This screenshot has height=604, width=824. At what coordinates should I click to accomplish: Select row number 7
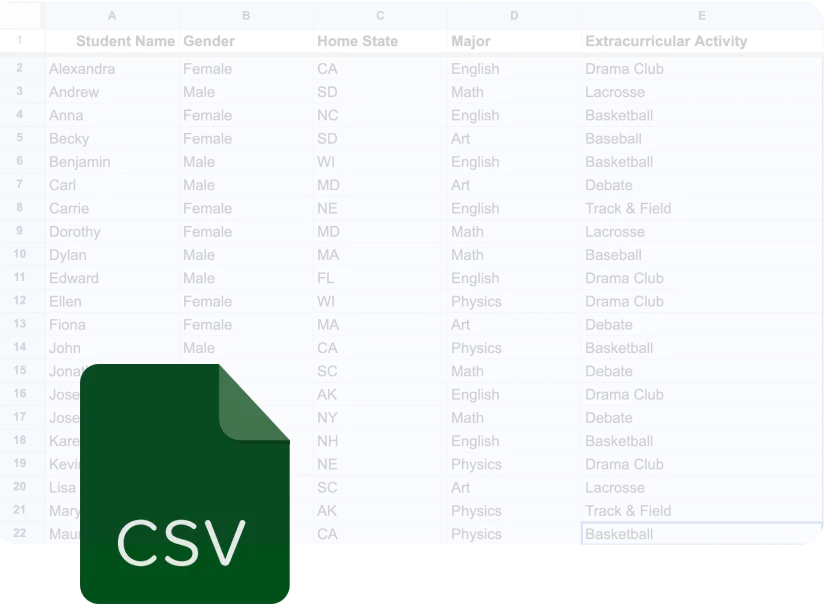(x=20, y=185)
